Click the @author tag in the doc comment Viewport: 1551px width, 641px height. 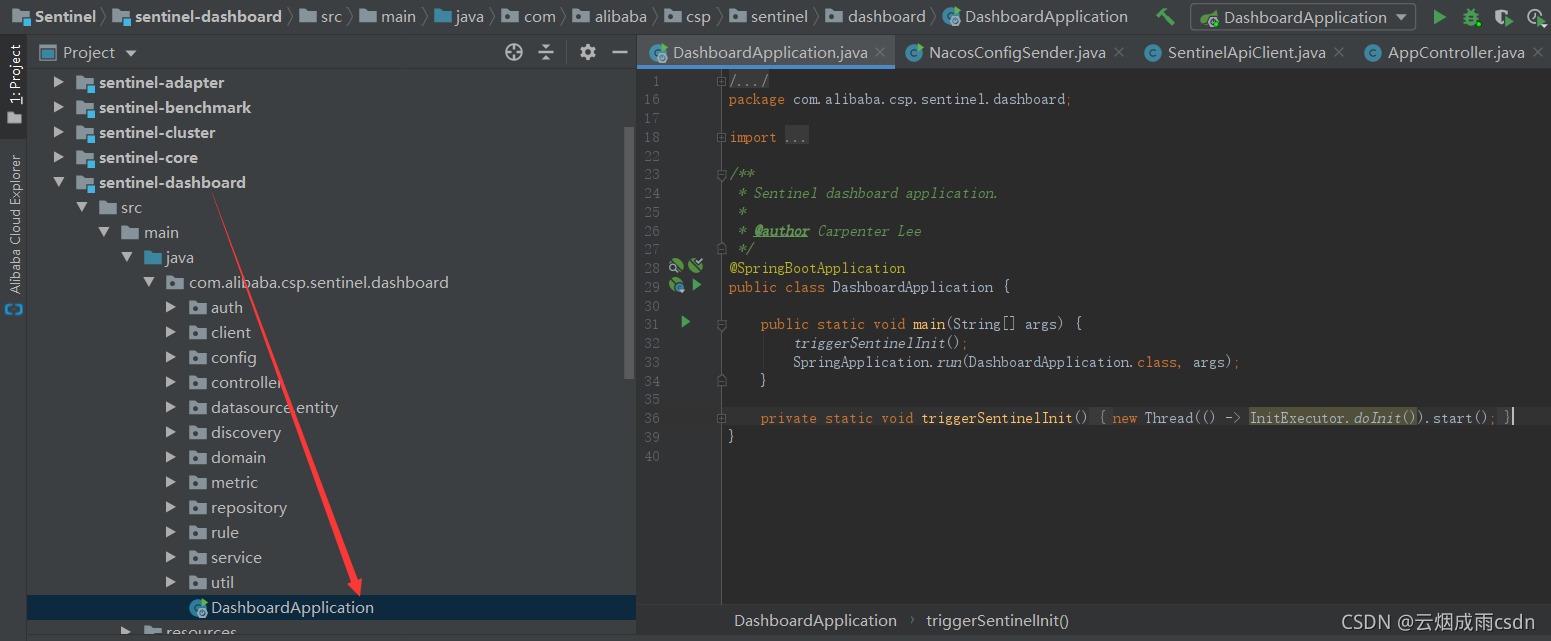point(781,231)
